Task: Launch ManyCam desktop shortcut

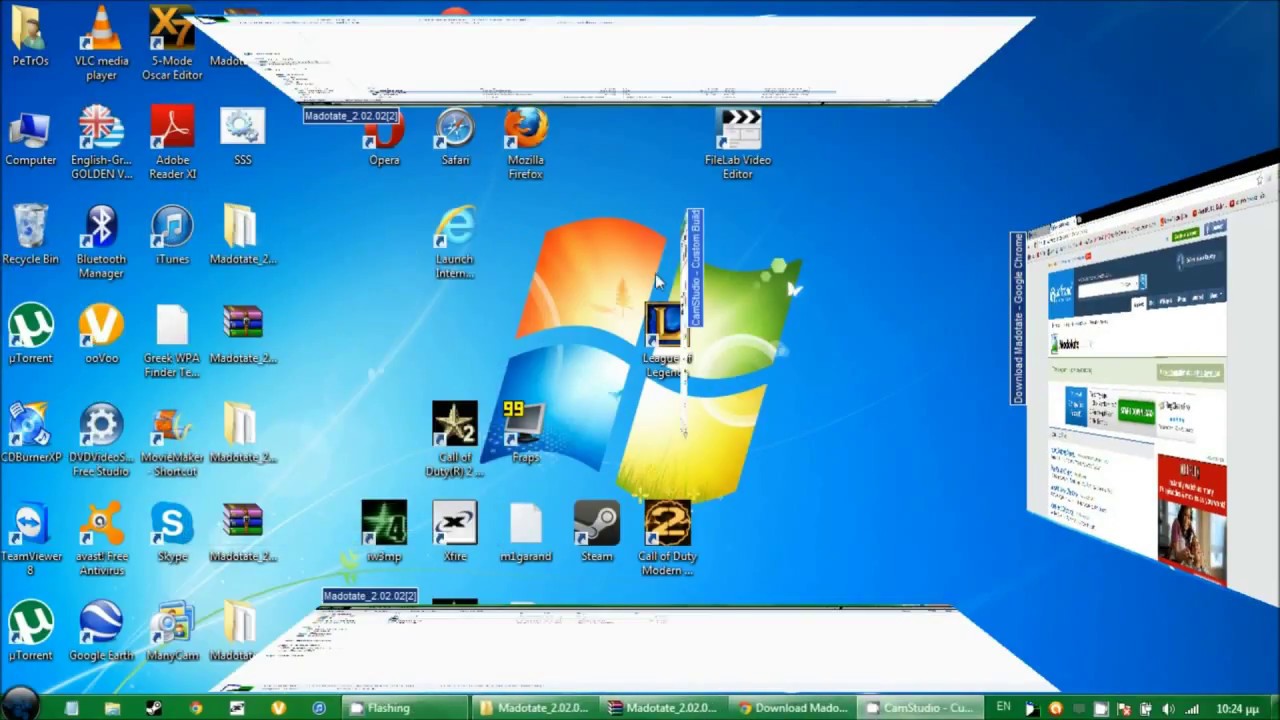Action: (x=172, y=631)
